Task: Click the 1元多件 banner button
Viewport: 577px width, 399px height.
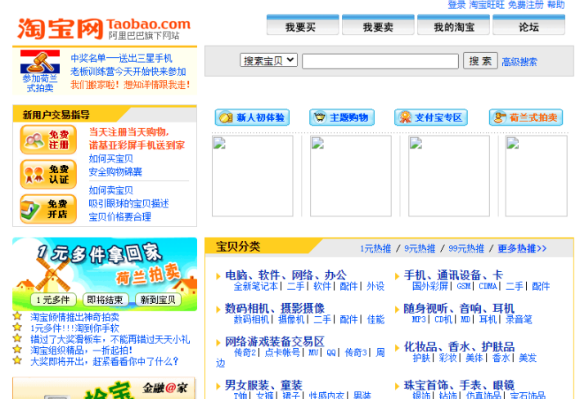Action: point(53,300)
